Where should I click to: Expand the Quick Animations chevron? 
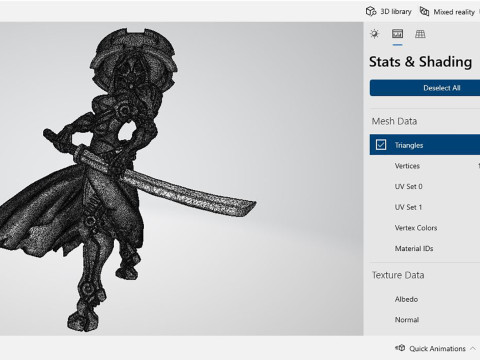[x=473, y=349]
